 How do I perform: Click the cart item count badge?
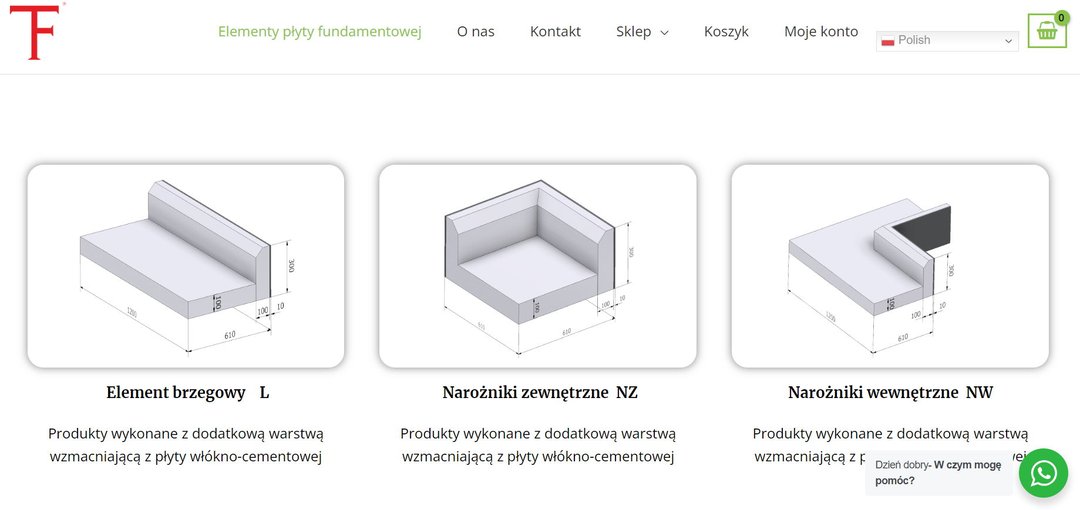1061,17
